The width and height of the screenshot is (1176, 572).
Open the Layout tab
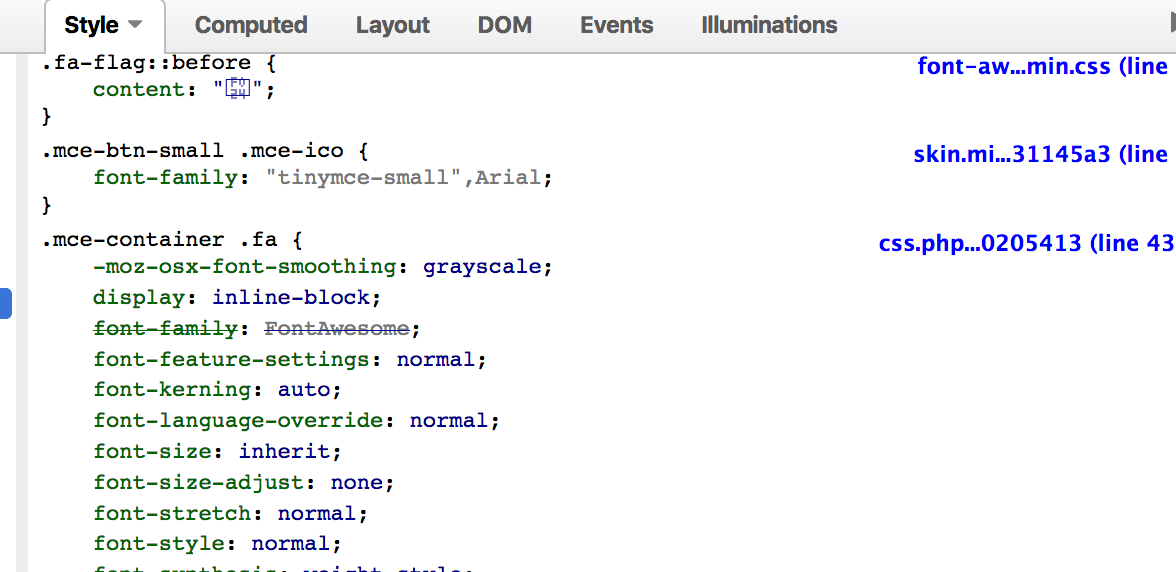coord(392,25)
